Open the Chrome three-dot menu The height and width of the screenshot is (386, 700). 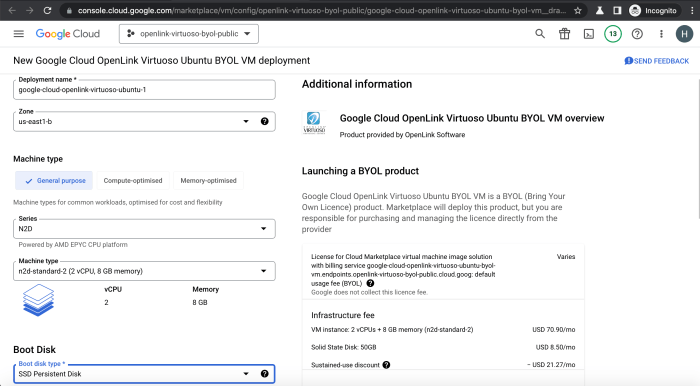(x=692, y=10)
